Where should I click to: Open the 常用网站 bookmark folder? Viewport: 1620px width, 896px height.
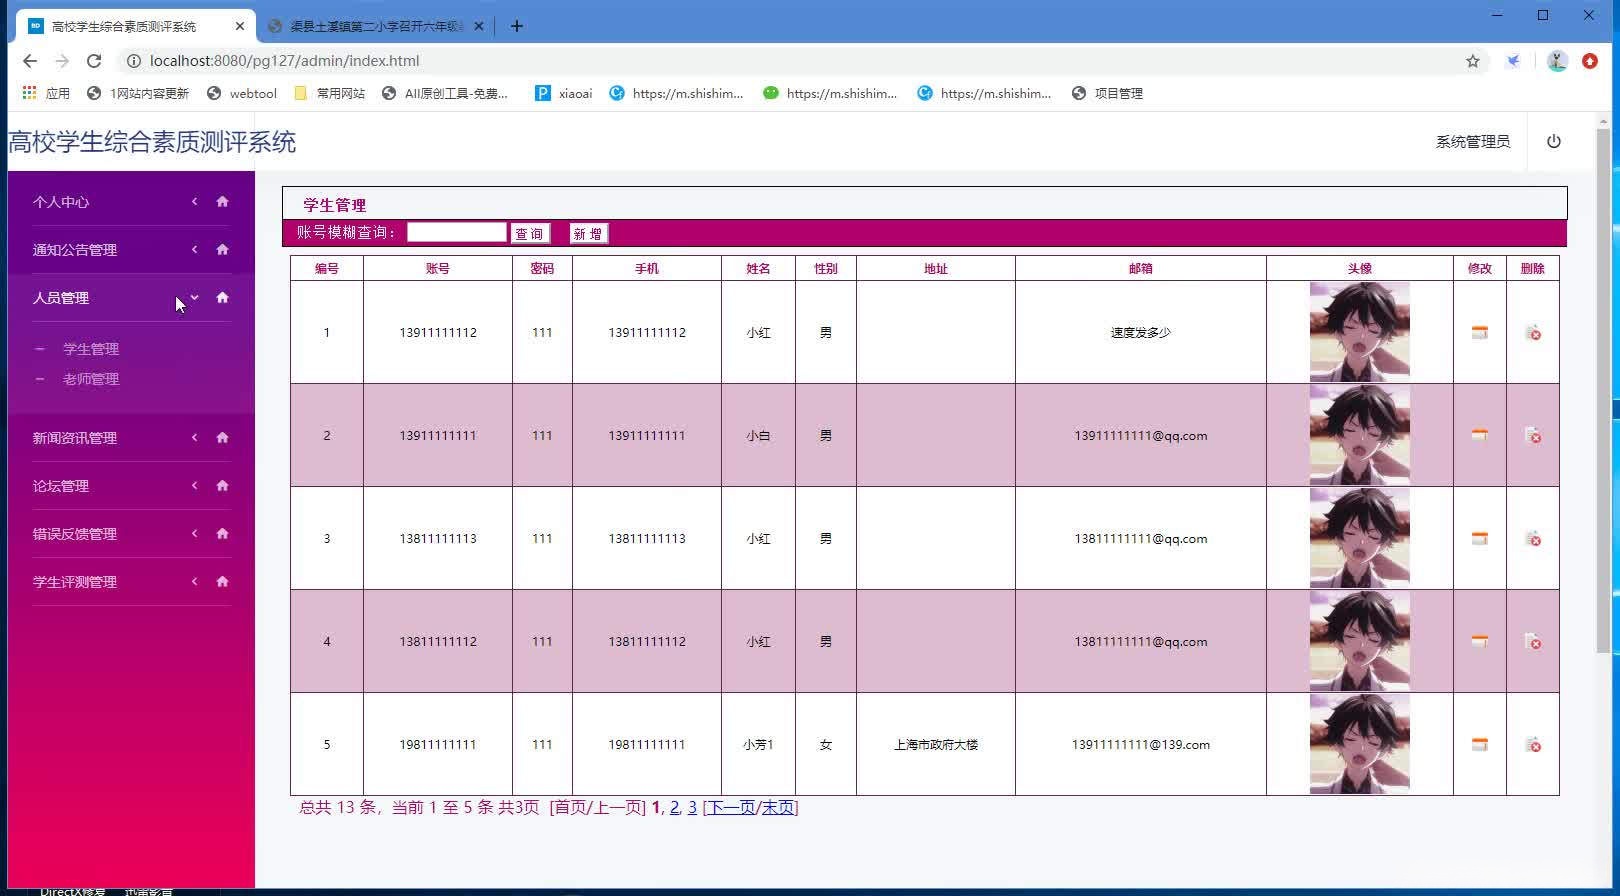tap(329, 93)
